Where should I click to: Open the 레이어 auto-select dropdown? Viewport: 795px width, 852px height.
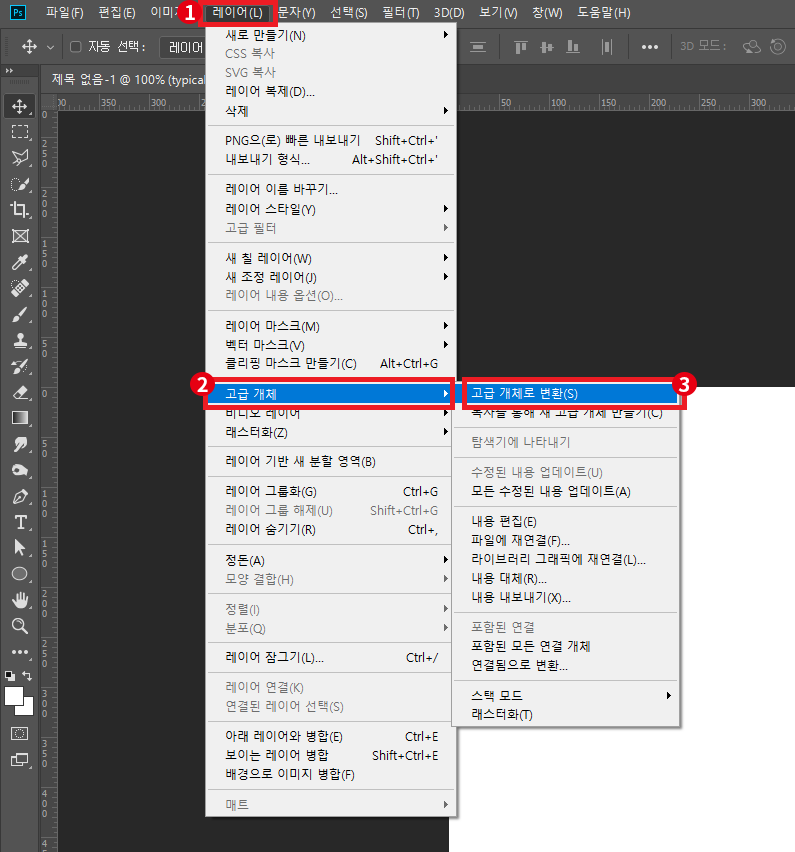click(183, 47)
